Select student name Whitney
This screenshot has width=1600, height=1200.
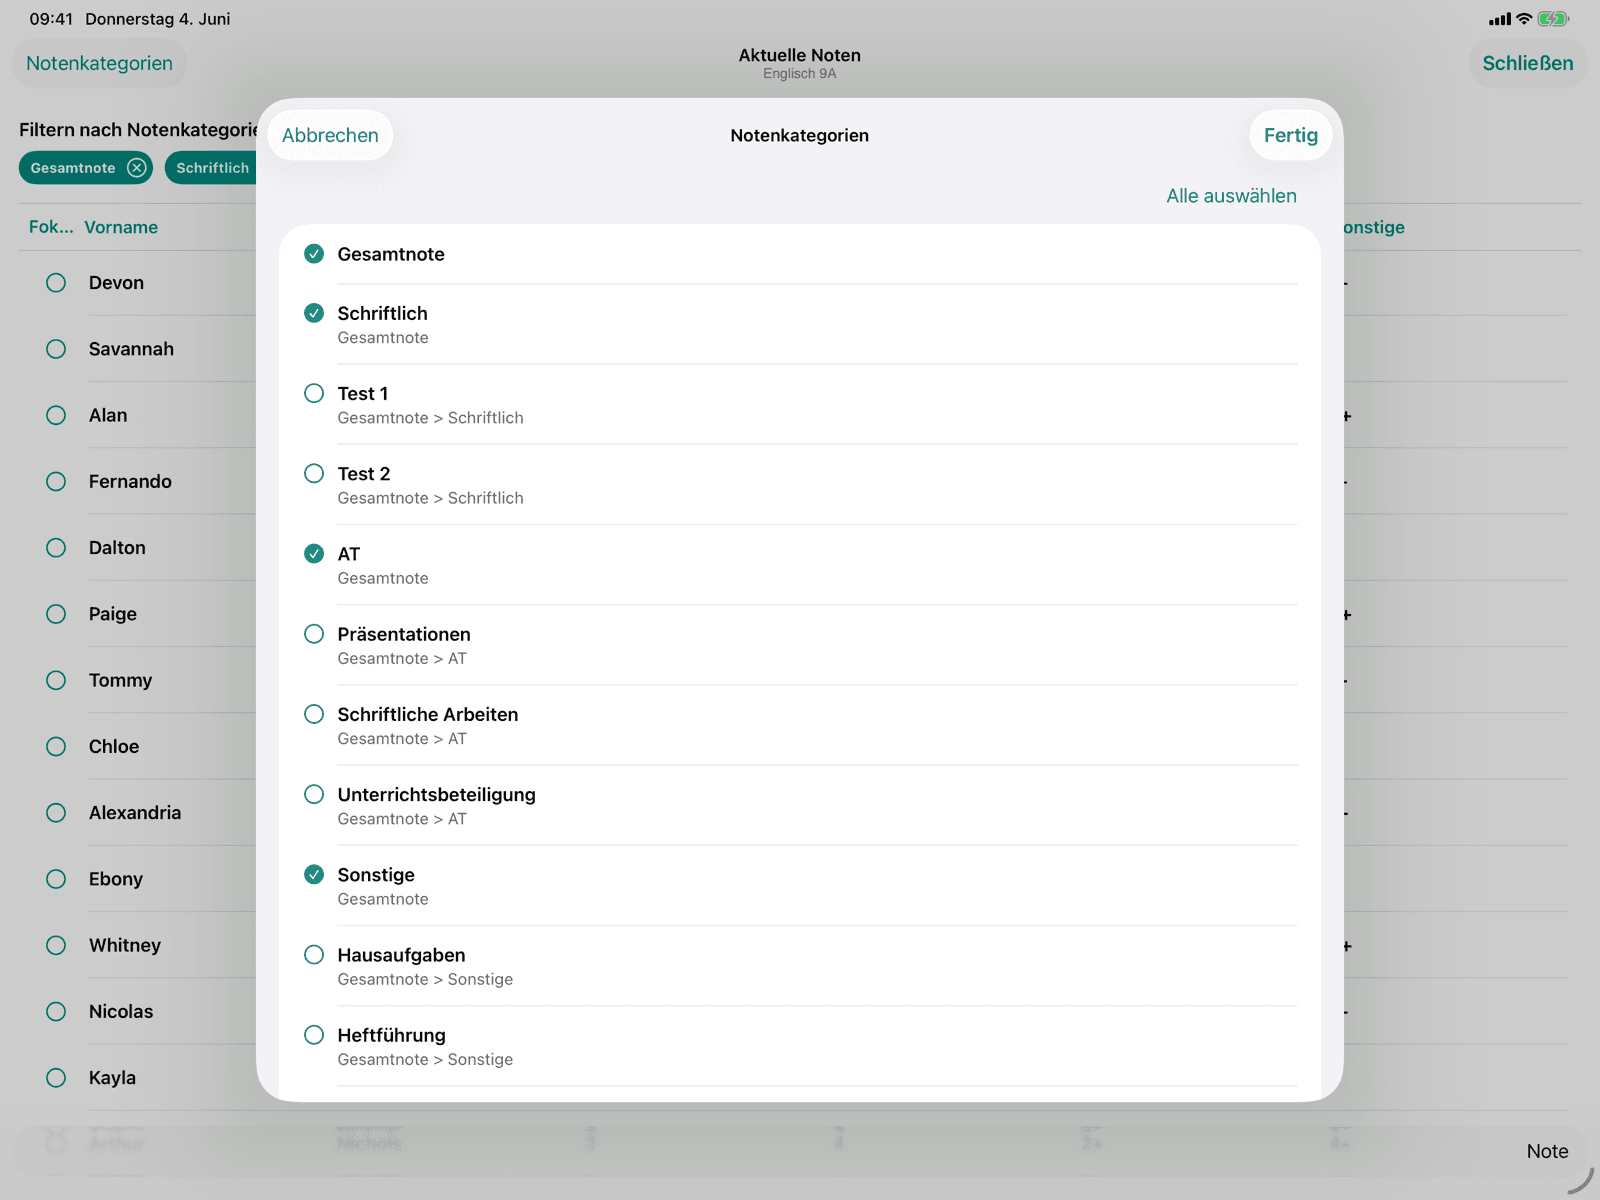[x=125, y=945]
